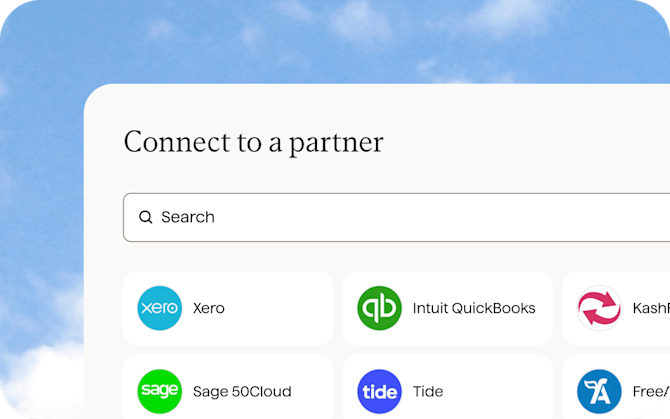Screen dimensions: 670x419
Task: Click the Xero logo icon
Action: pos(159,308)
